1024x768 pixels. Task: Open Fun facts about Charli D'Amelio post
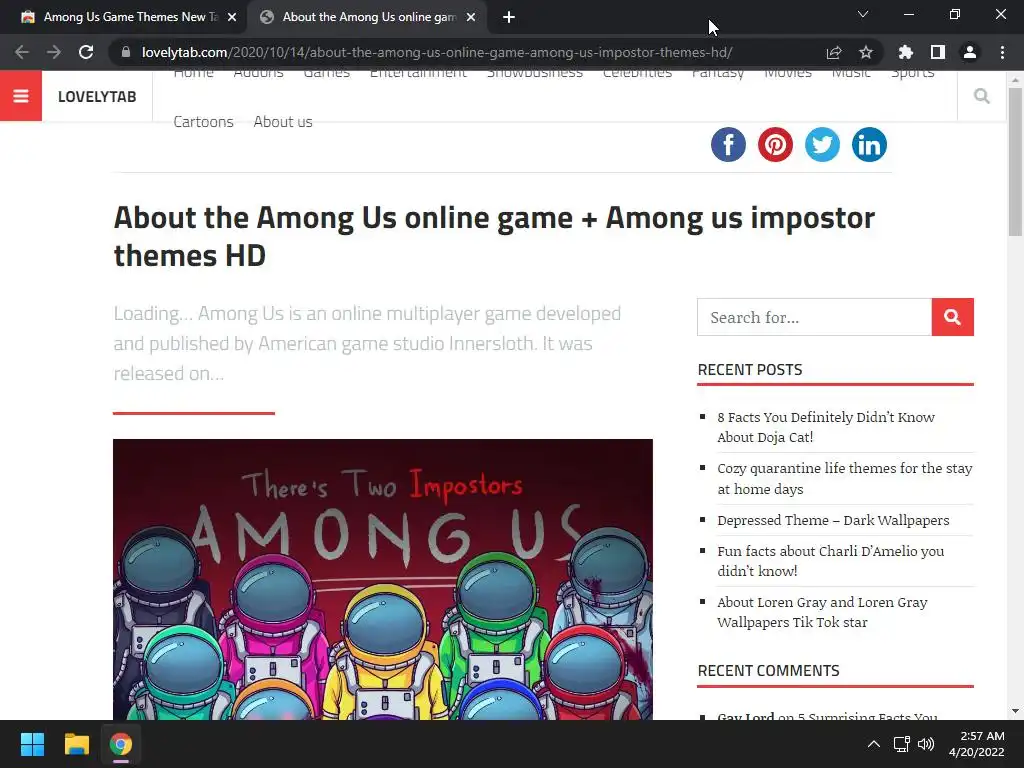pyautogui.click(x=830, y=560)
